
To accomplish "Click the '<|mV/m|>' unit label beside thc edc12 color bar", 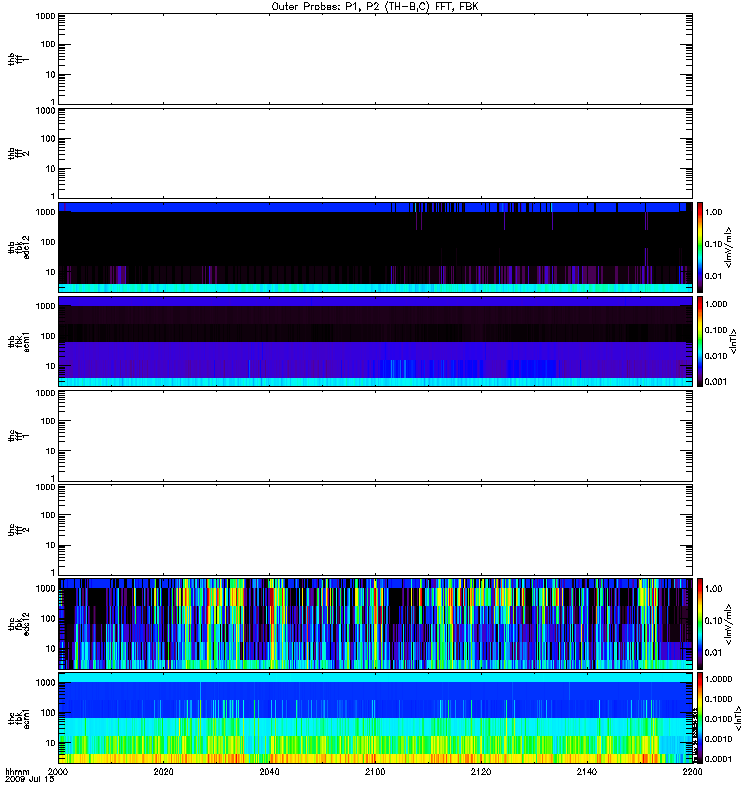I will click(729, 624).
